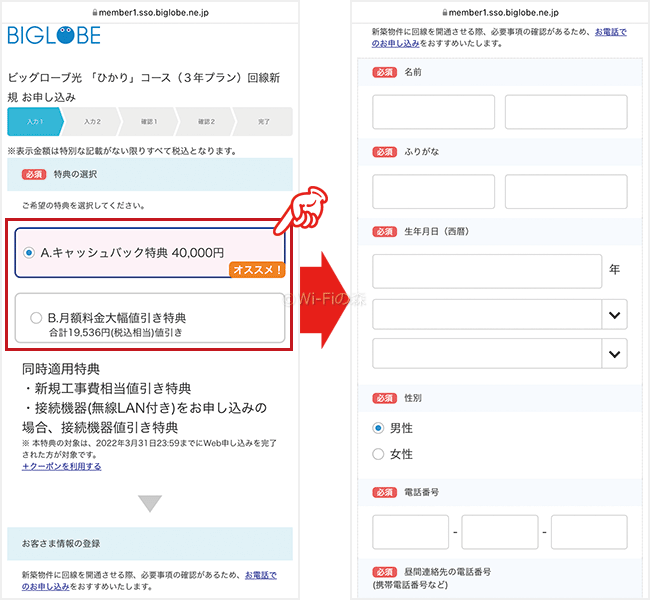
Task: Choose the 女性 radio button
Action: point(378,454)
